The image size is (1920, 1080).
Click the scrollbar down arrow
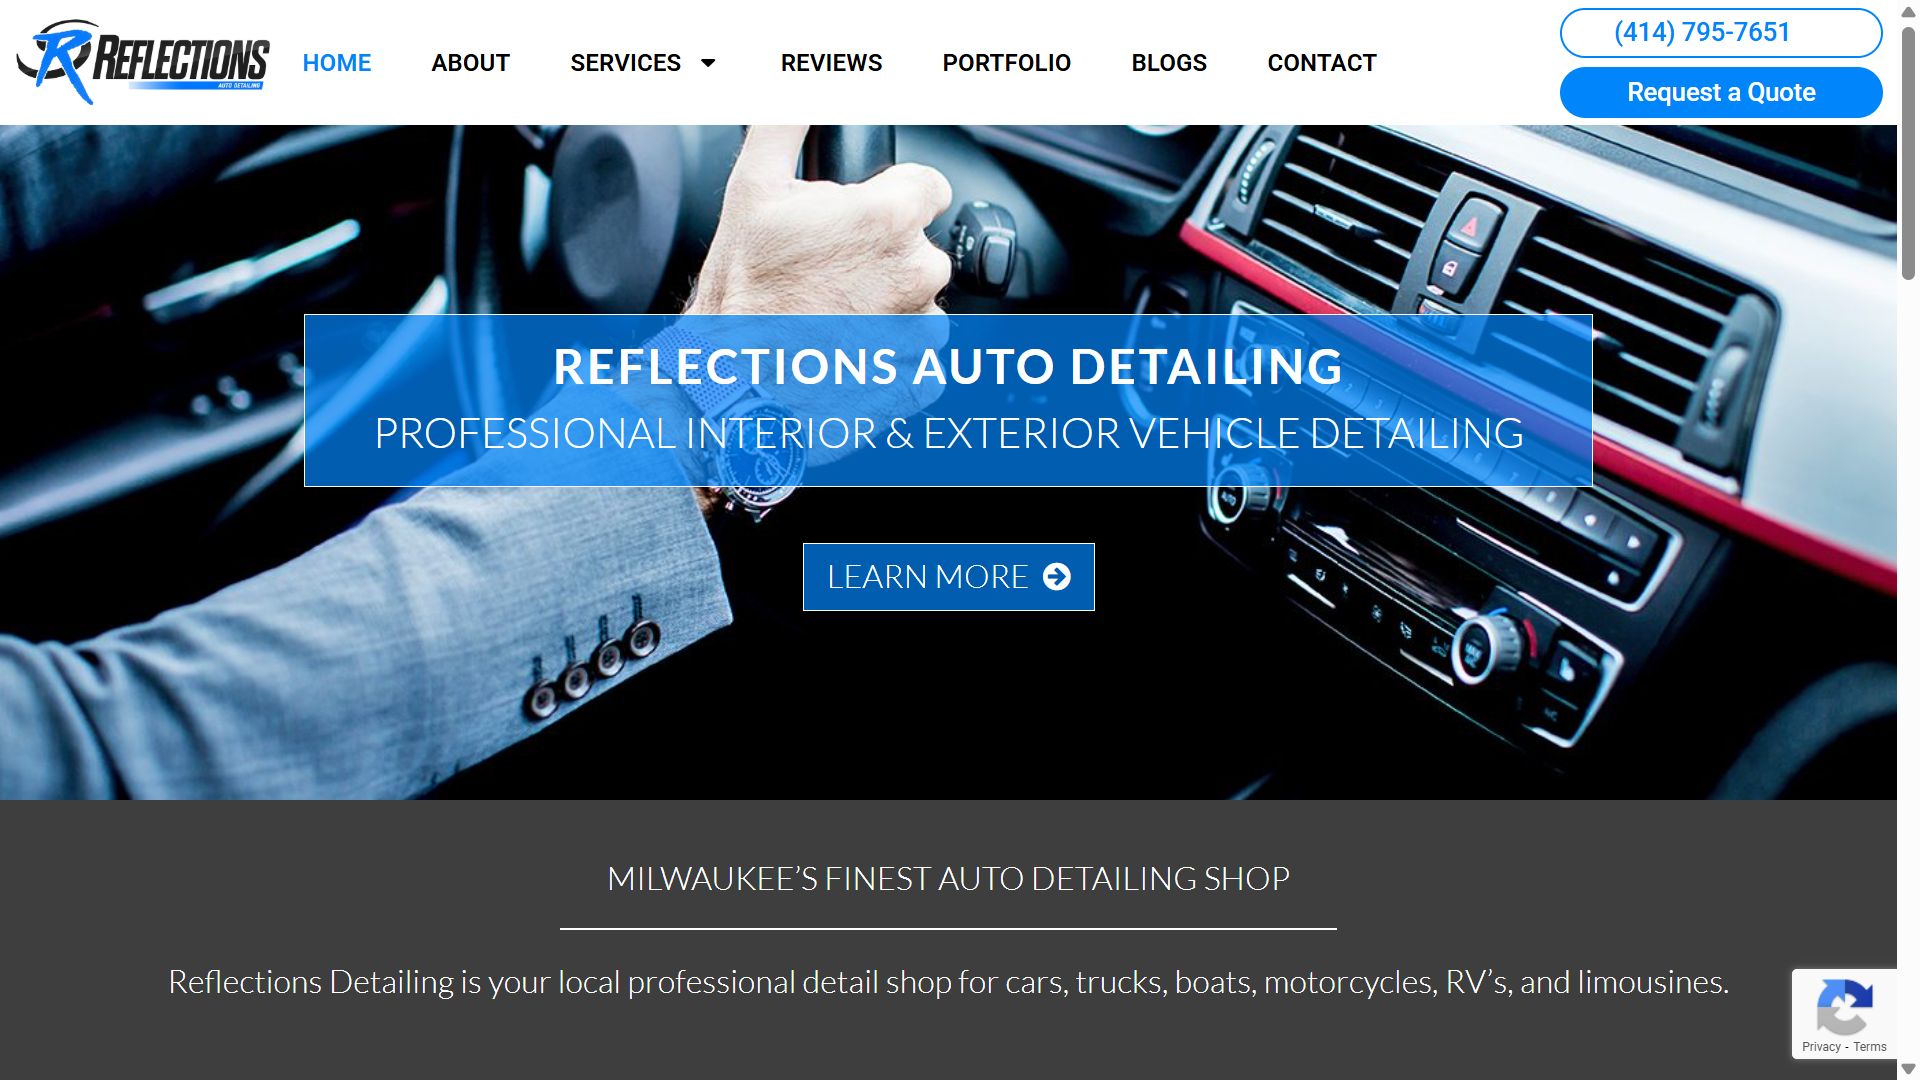point(1908,1069)
